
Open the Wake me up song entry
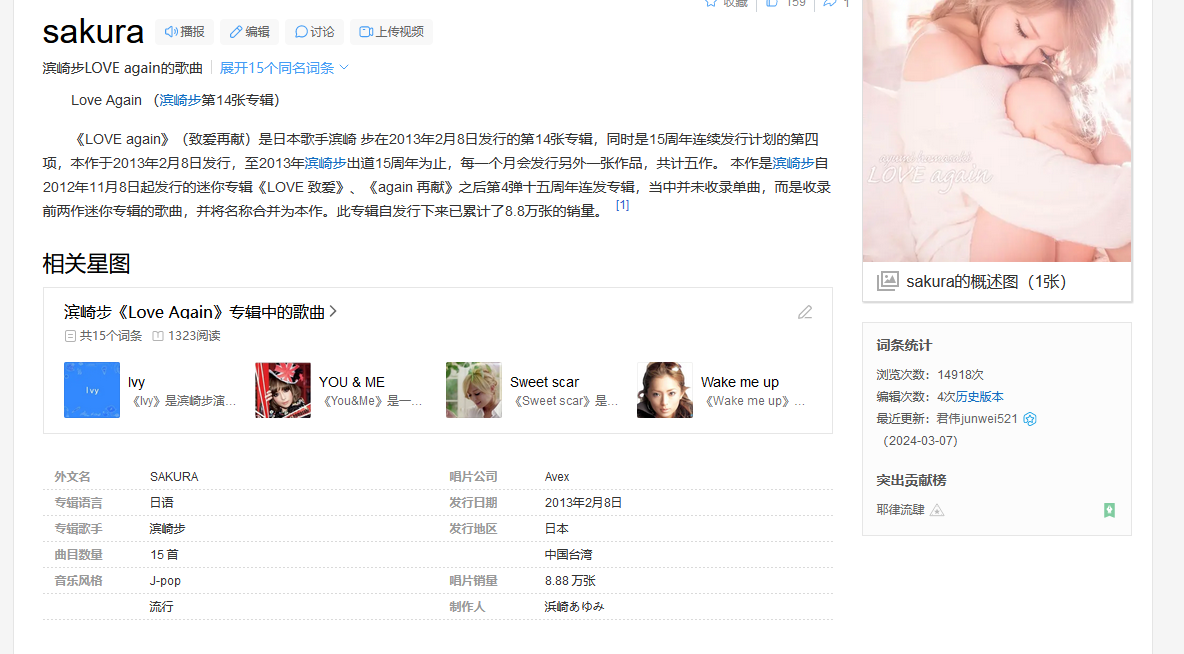739,382
